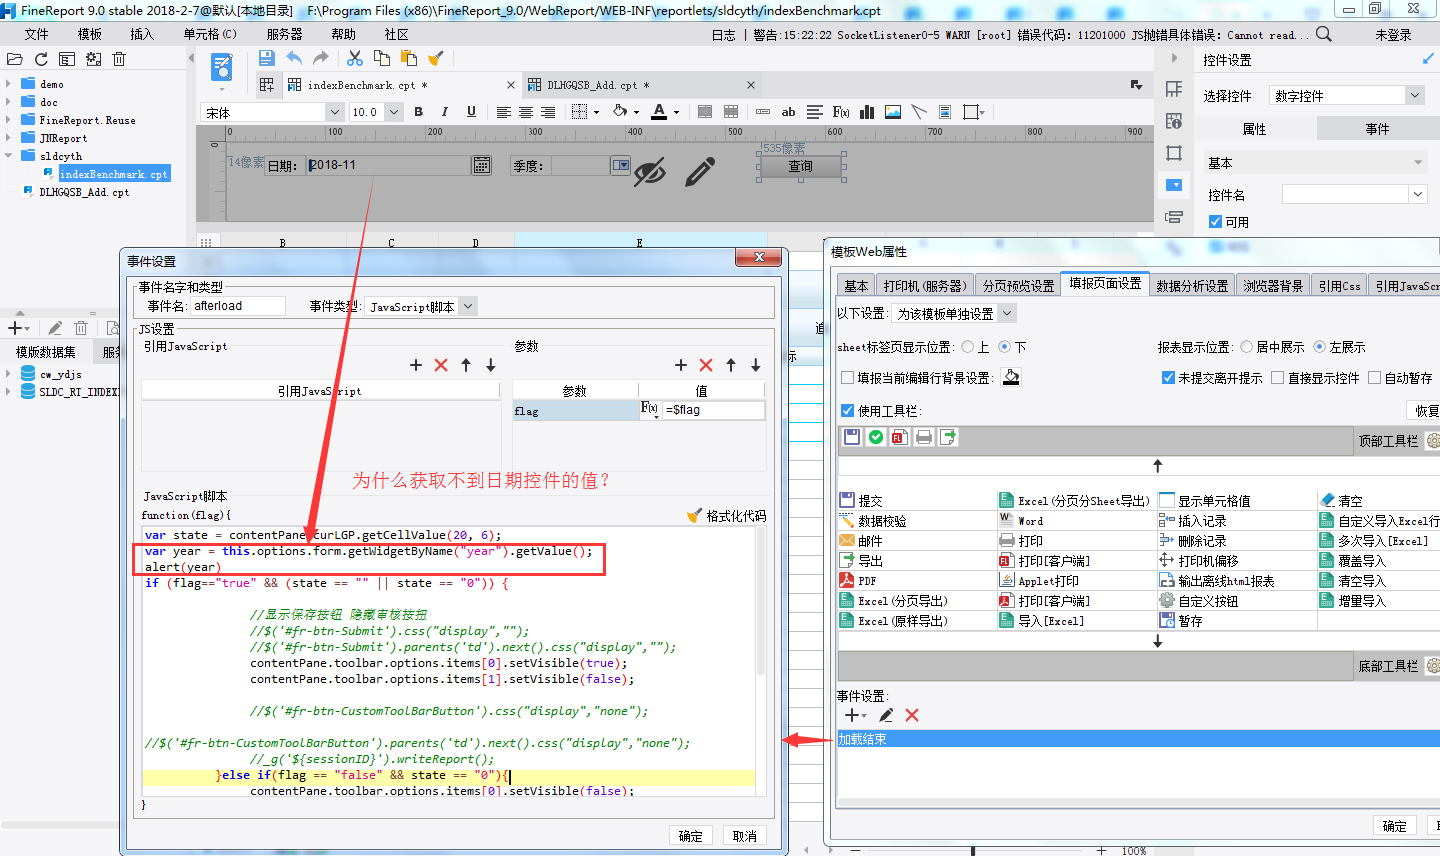This screenshot has width=1440, height=856.
Task: Select 上 radio for sheet tab position
Action: coord(967,347)
